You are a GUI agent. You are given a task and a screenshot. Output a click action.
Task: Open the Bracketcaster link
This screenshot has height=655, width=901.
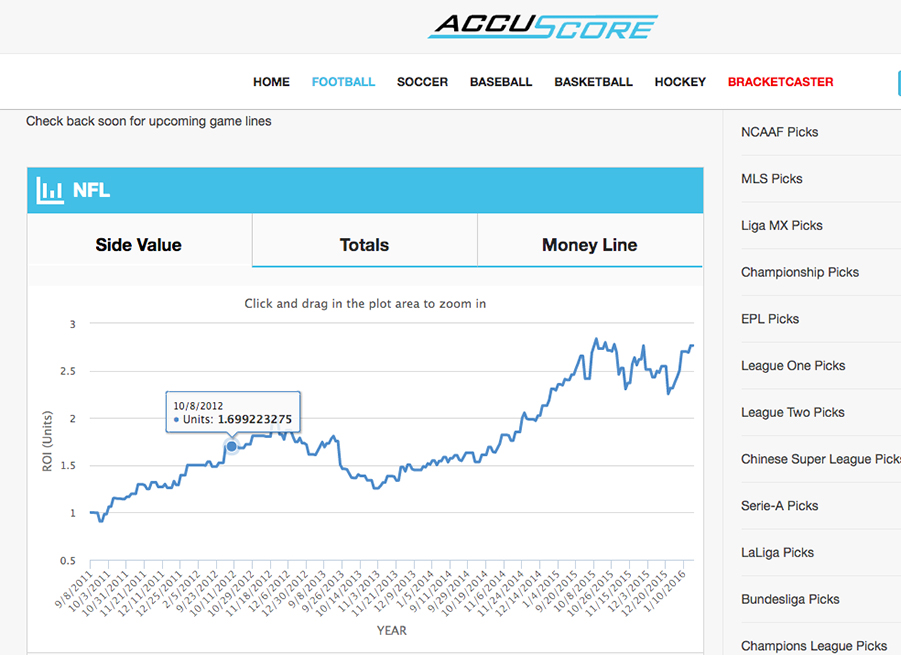pos(780,82)
